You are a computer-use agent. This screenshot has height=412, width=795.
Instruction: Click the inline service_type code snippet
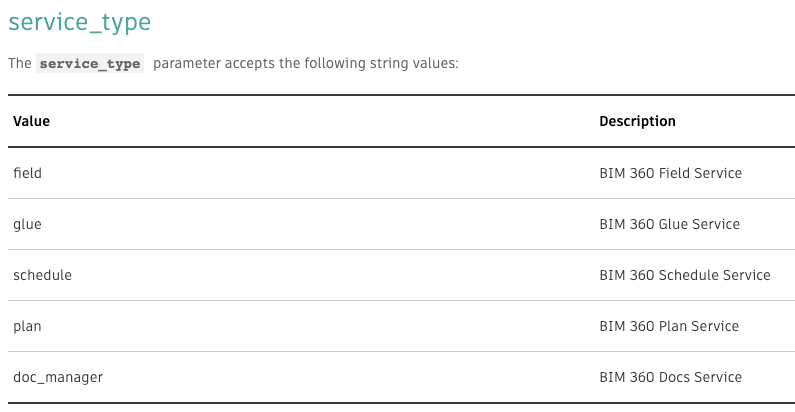[x=90, y=64]
